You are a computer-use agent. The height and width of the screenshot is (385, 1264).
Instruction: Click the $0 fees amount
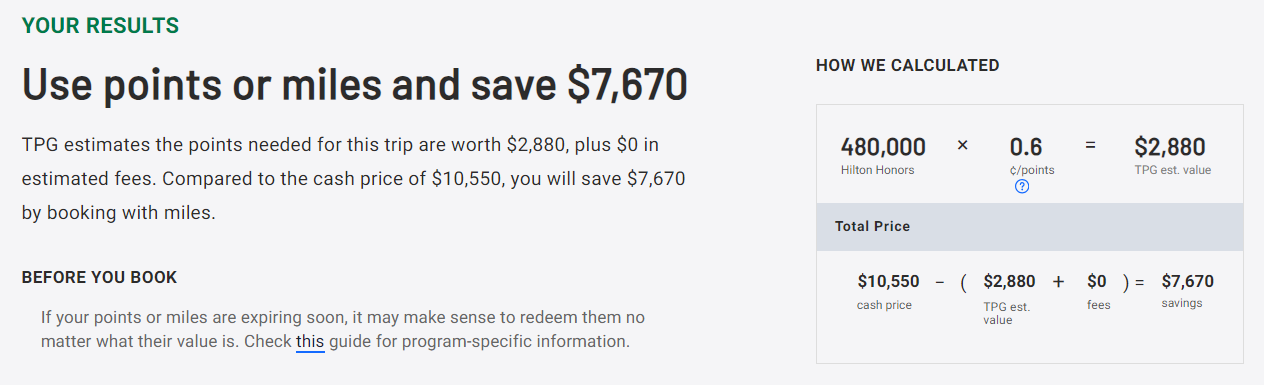coord(1097,282)
